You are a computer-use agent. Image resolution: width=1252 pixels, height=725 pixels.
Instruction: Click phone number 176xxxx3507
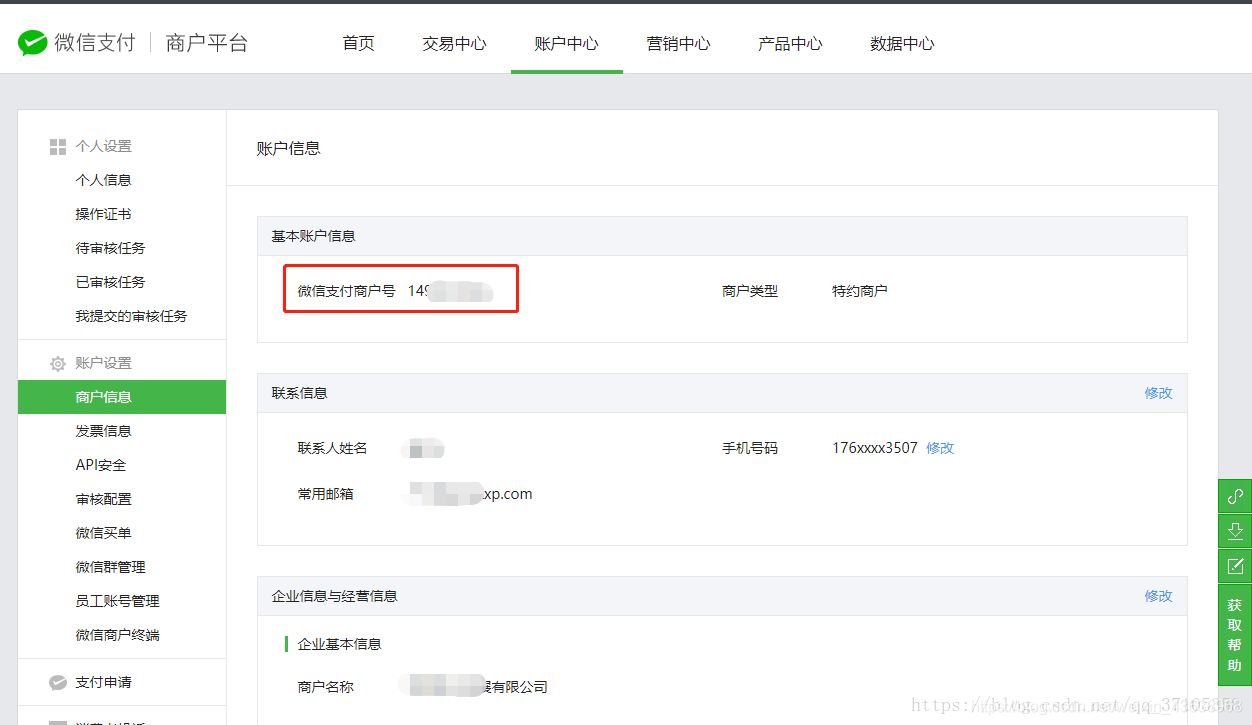875,448
